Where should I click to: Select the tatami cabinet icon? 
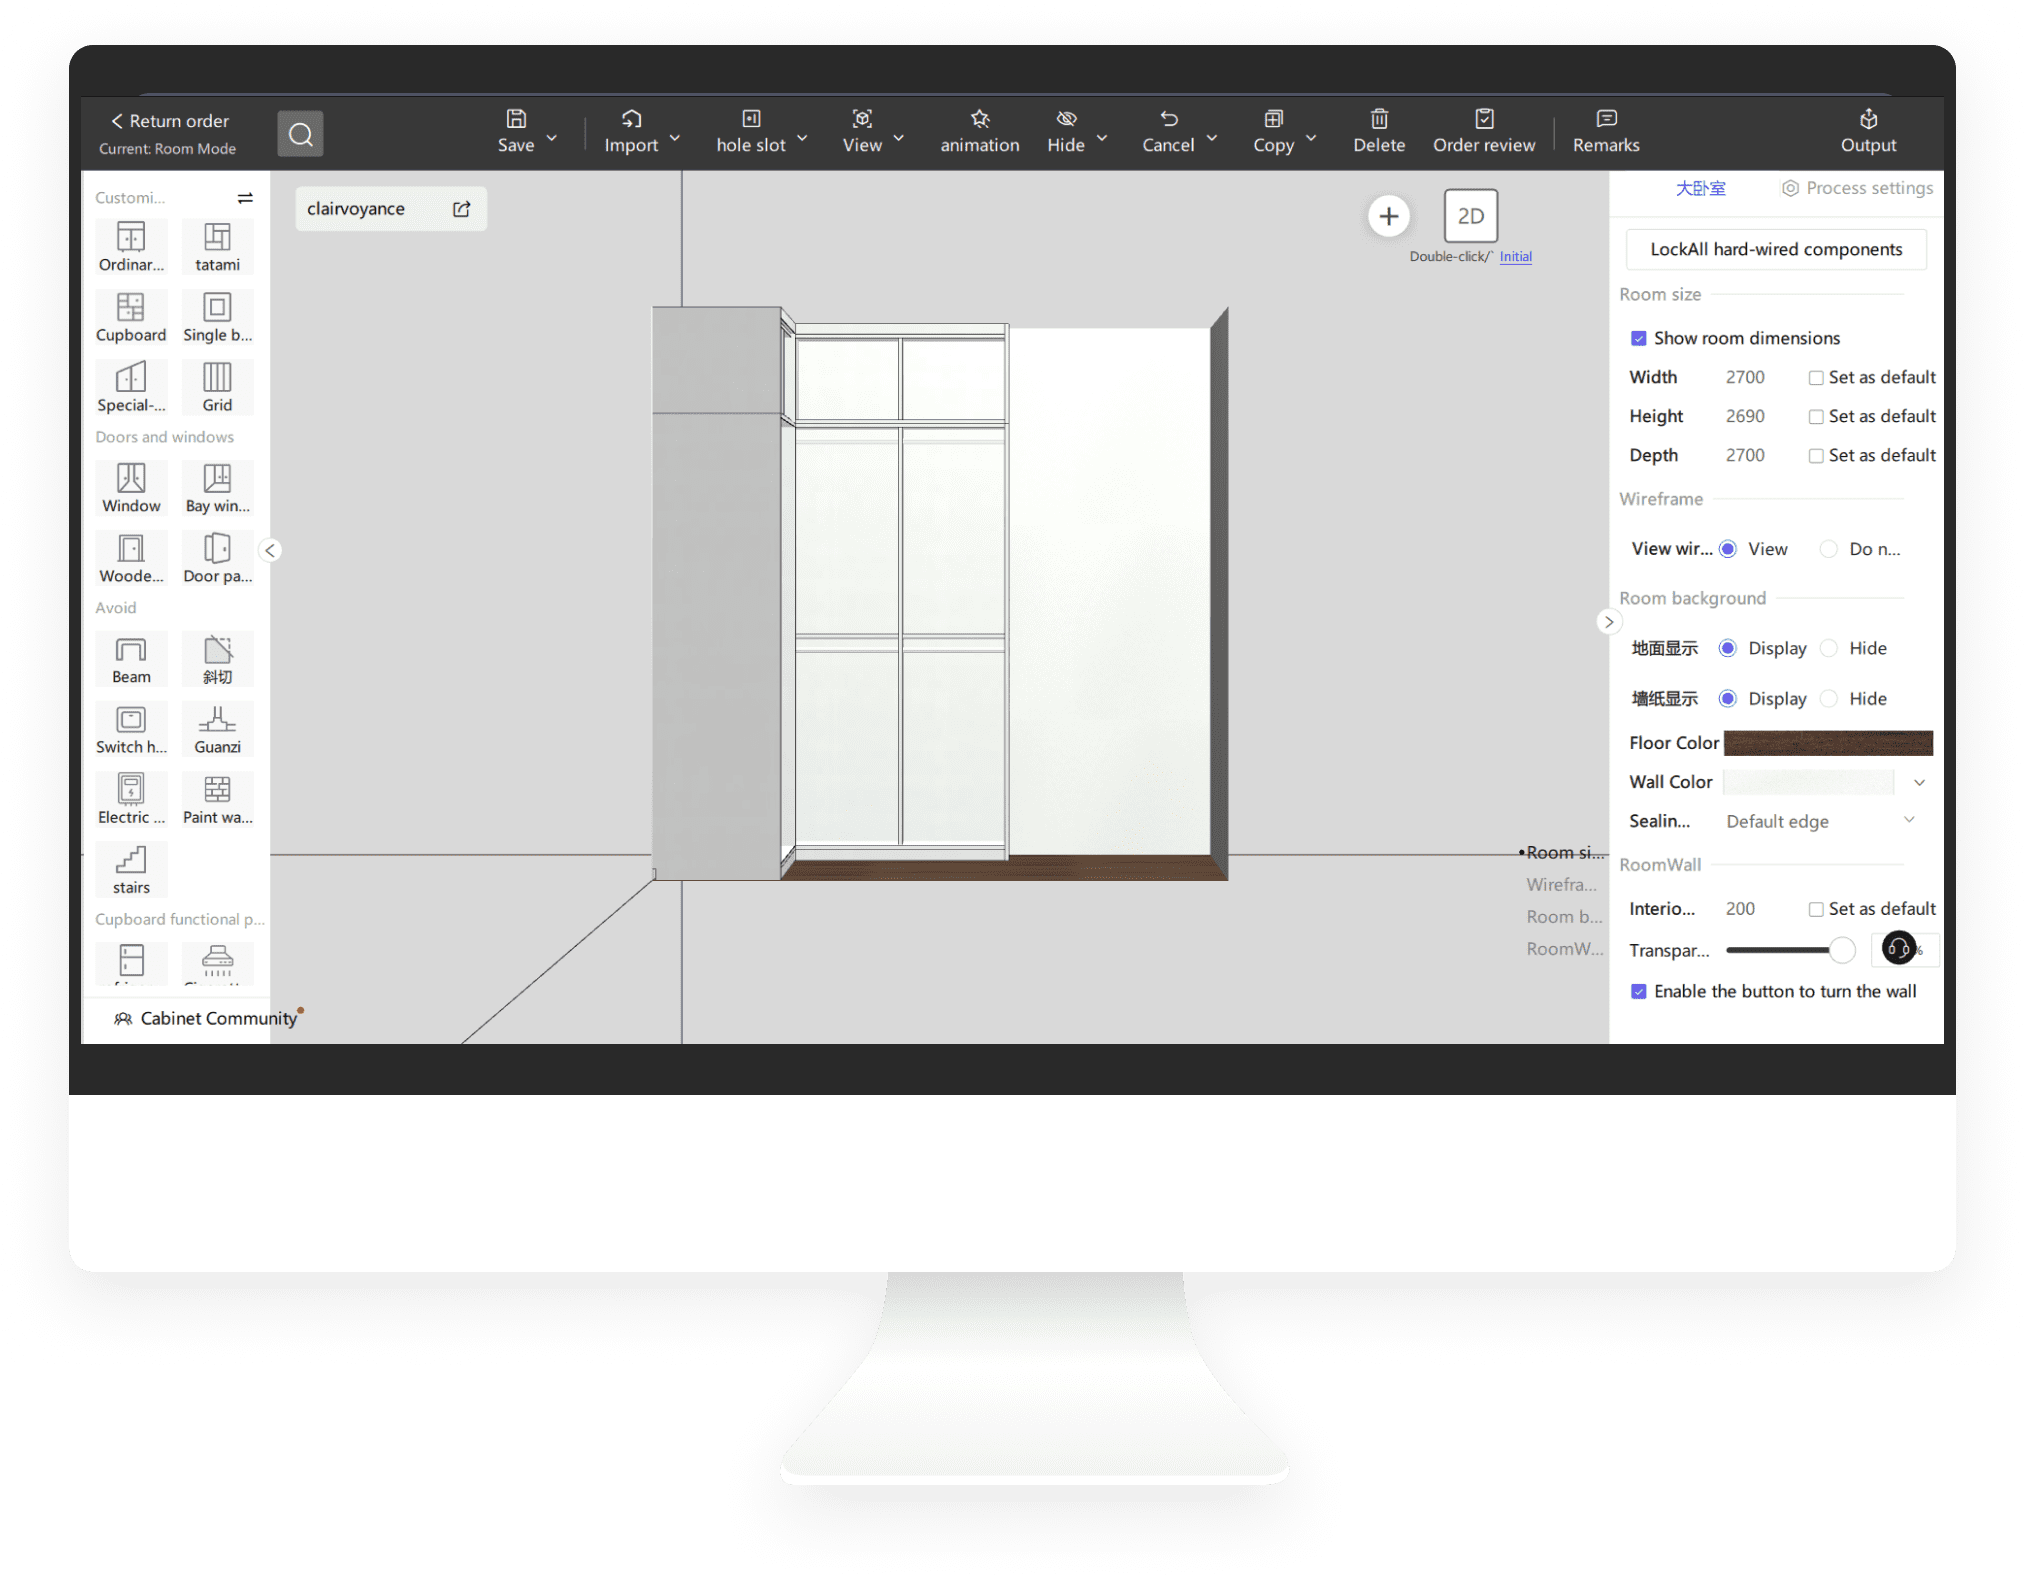(x=217, y=246)
